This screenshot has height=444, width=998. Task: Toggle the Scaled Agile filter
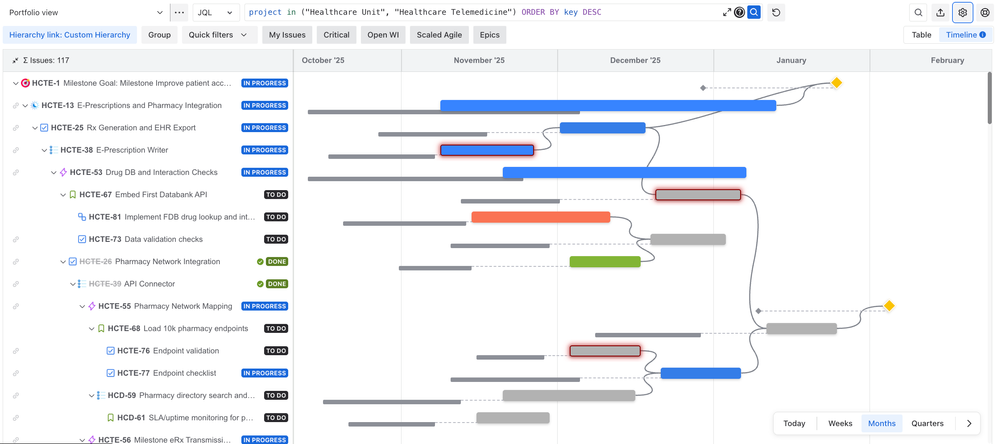[439, 35]
